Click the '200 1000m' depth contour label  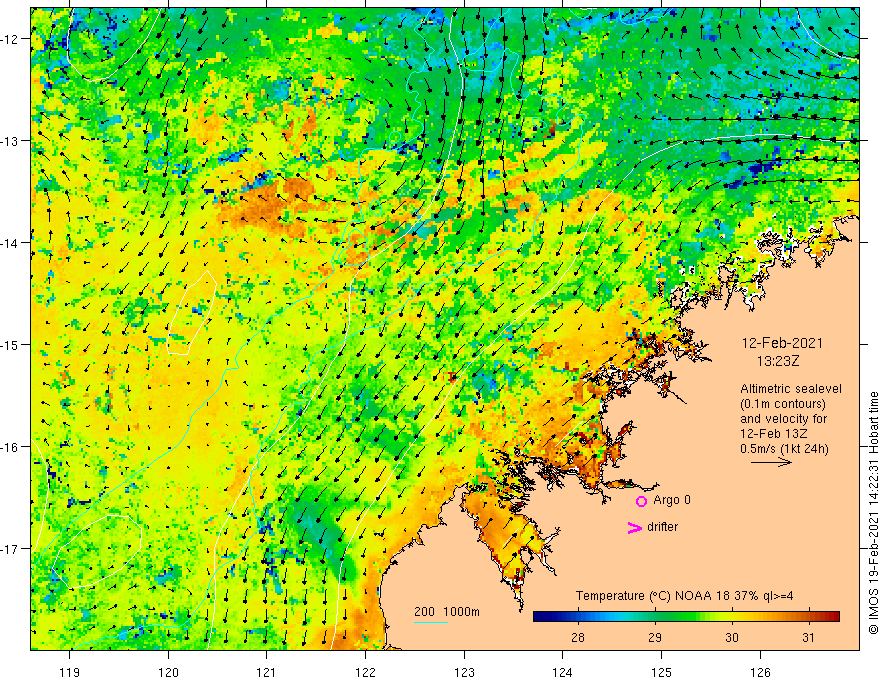point(447,612)
